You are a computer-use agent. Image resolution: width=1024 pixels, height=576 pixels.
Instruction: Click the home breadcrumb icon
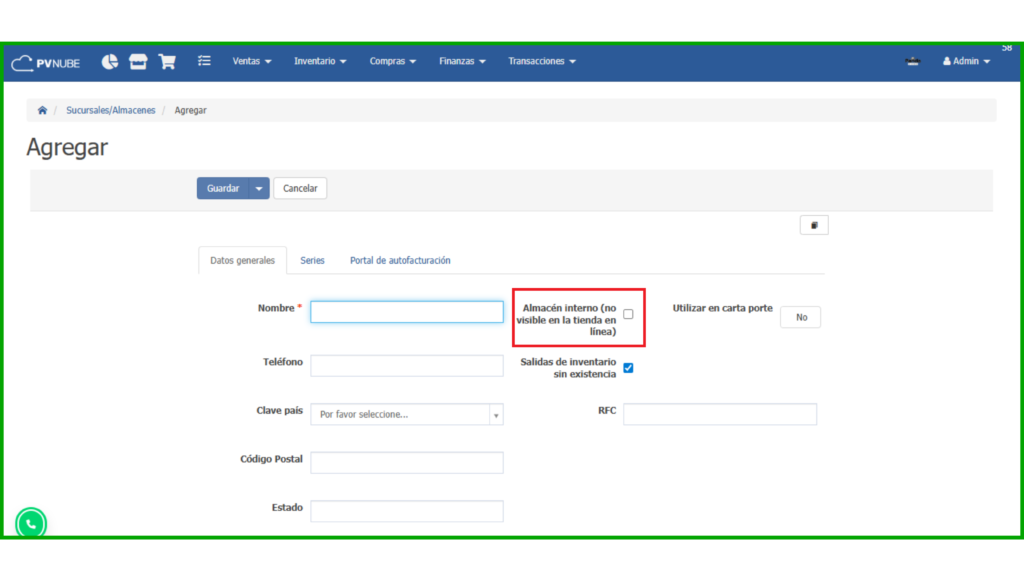coord(42,110)
